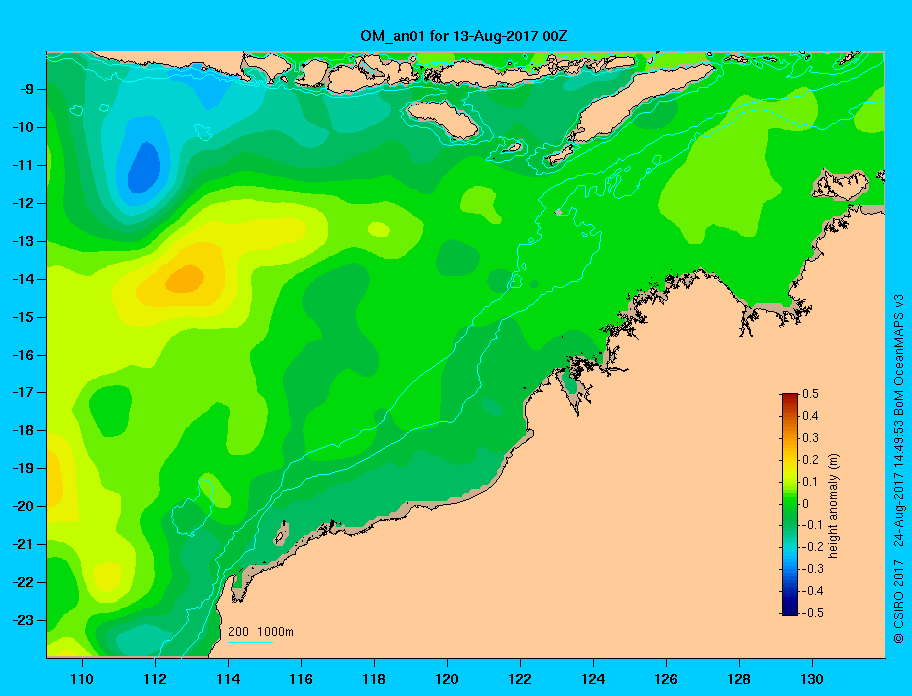Click the '-0.5' colorbar tick label
Image resolution: width=912 pixels, height=696 pixels.
point(813,613)
